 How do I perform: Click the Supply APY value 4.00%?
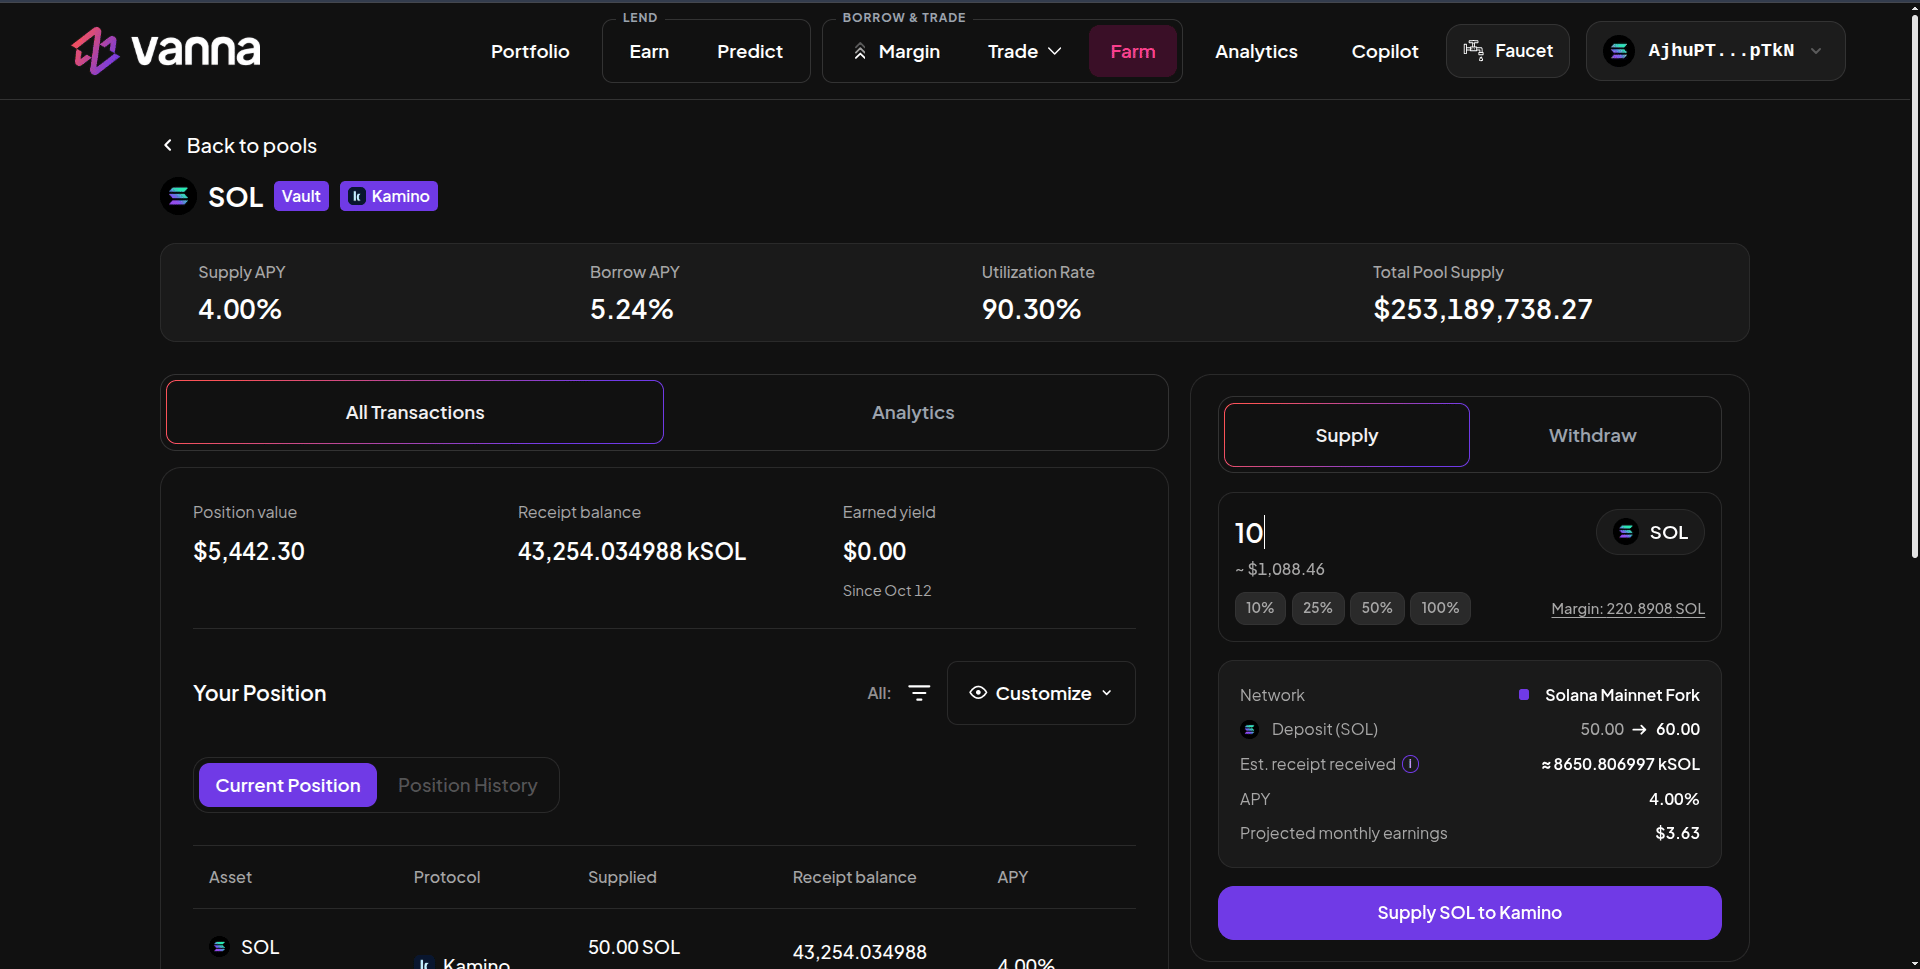click(x=240, y=309)
